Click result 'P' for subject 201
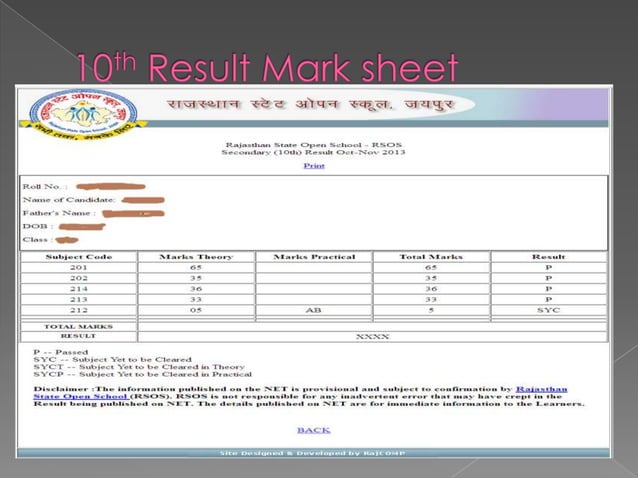This screenshot has height=478, width=638. coord(548,268)
